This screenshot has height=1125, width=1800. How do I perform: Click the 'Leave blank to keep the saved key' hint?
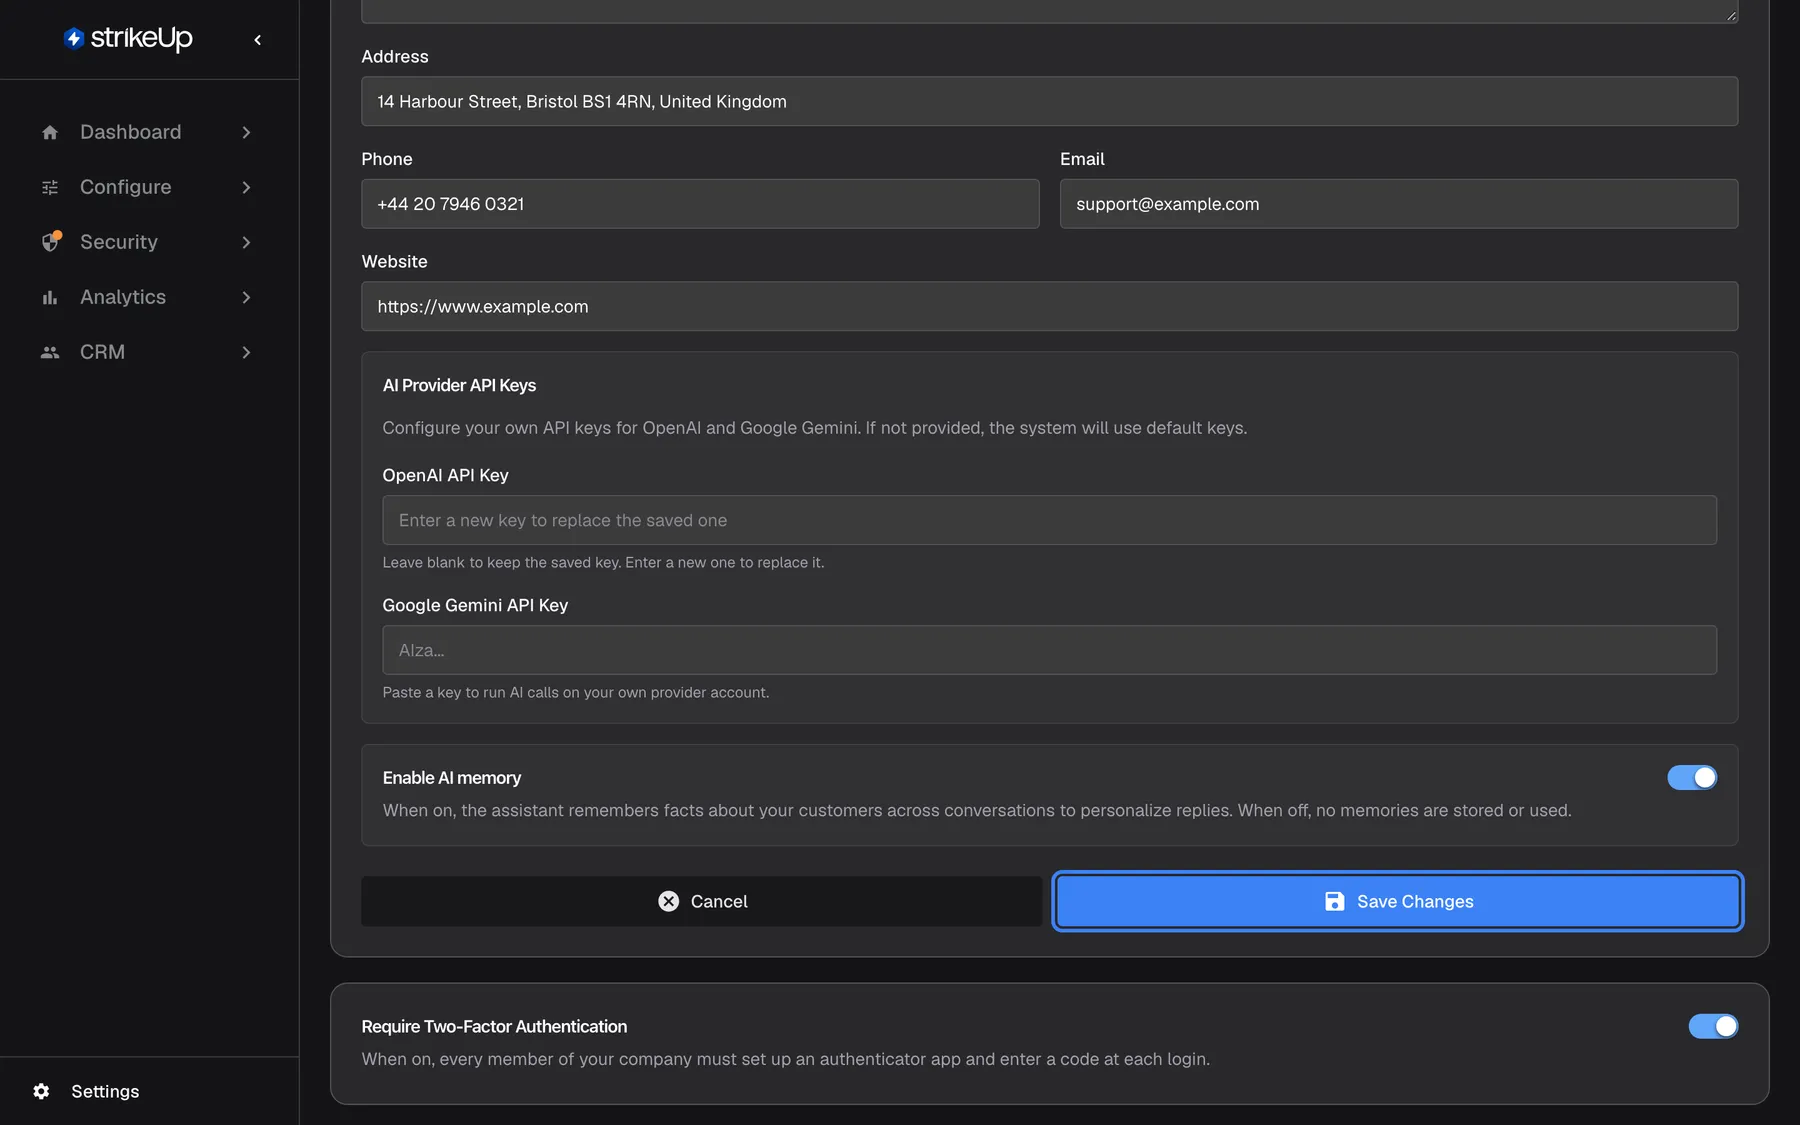tap(603, 562)
